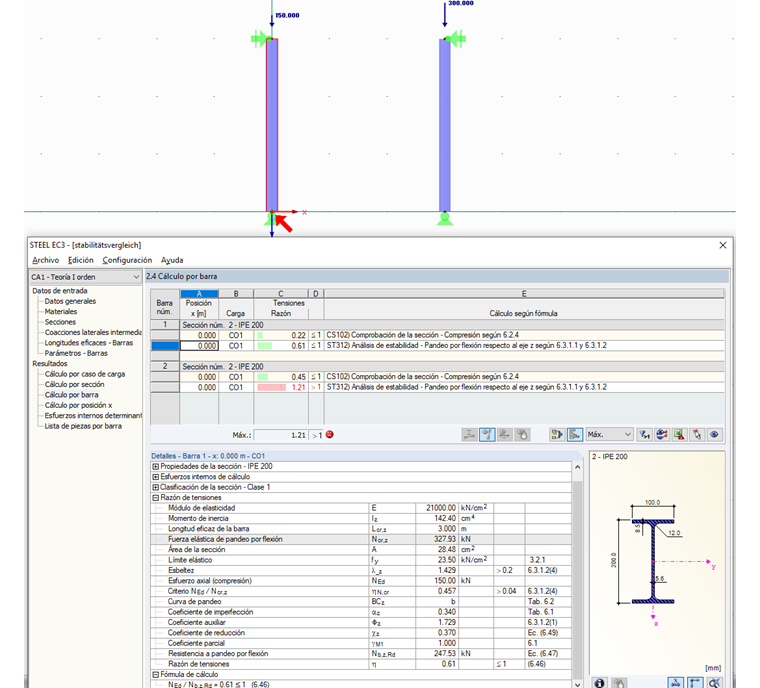The image size is (760, 688).
Task: Click details scrollbar down arrow
Action: [x=577, y=685]
